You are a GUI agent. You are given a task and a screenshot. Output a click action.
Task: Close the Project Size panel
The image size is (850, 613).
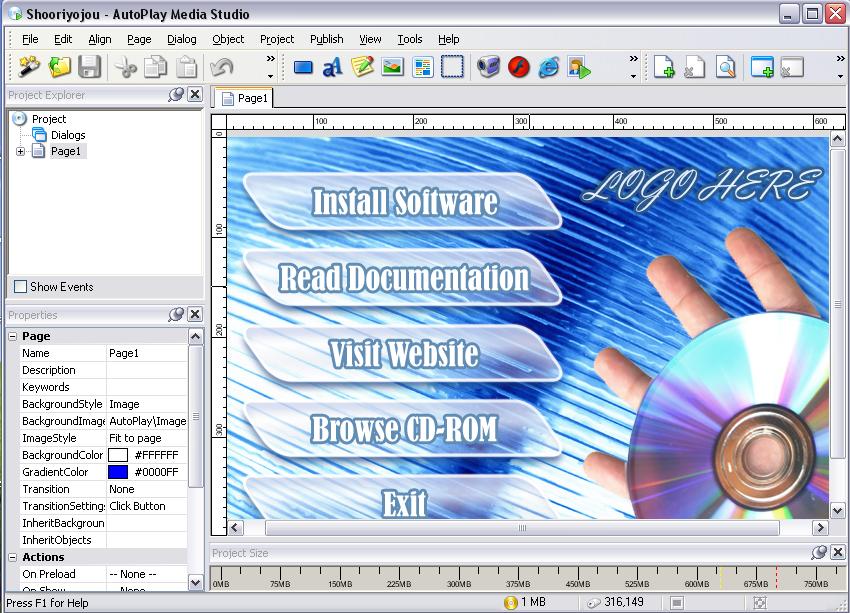tap(838, 552)
